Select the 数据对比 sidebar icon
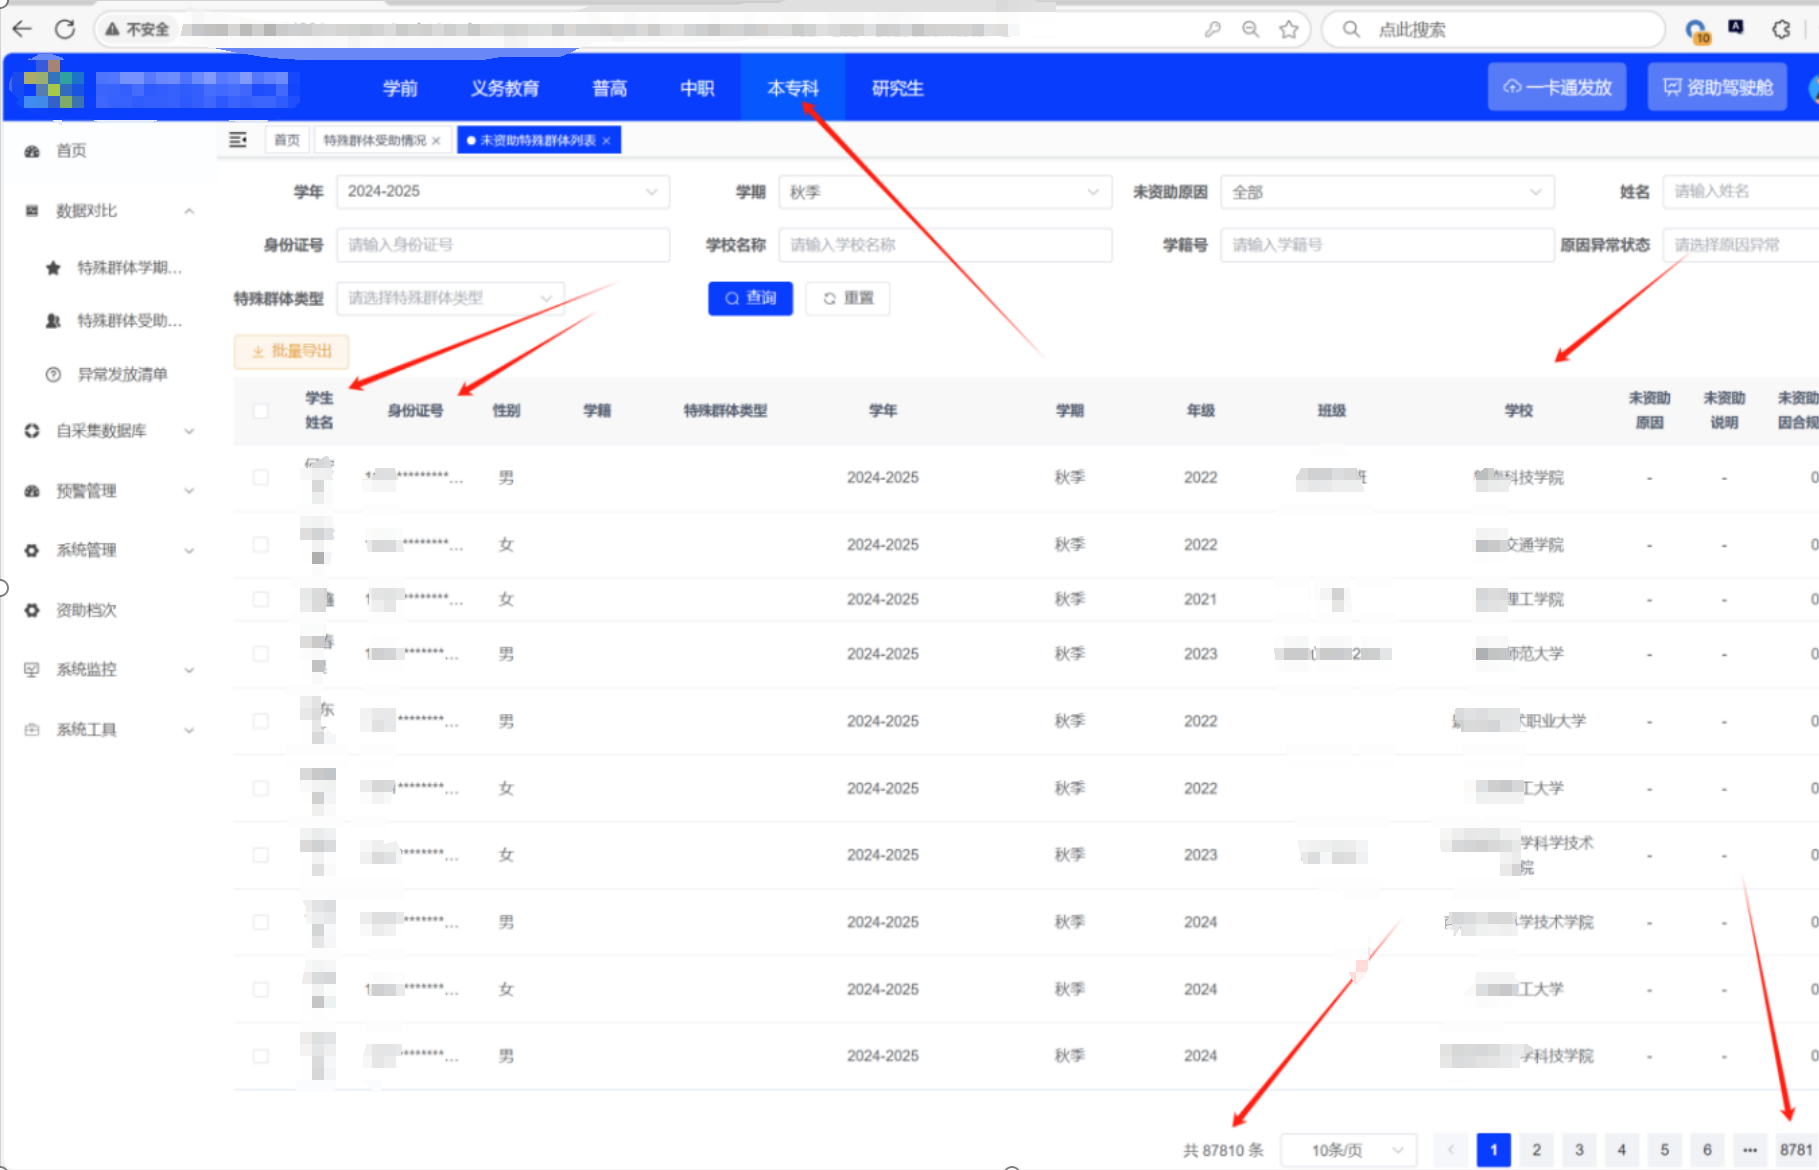 pos(32,211)
